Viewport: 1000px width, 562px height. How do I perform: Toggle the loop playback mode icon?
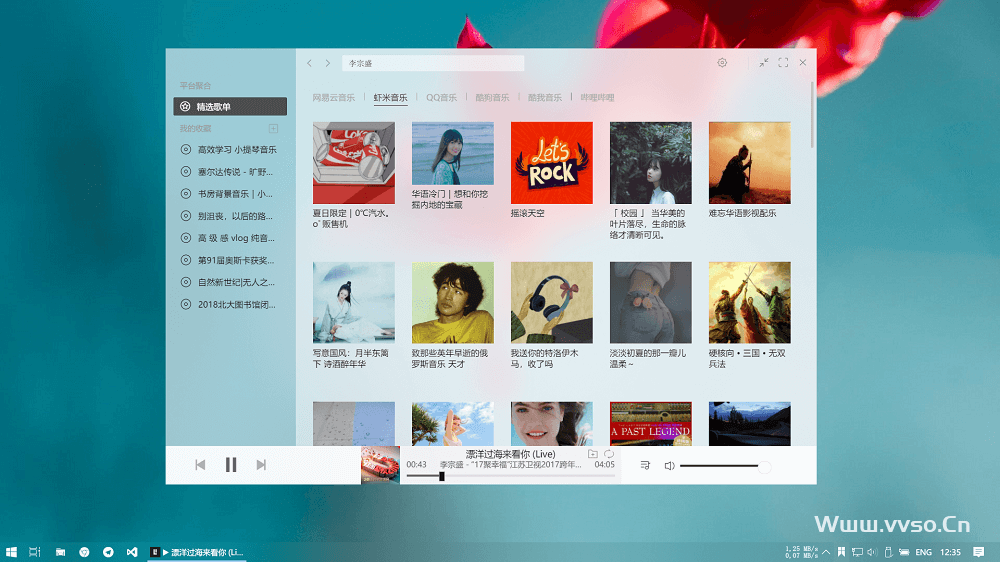609,454
